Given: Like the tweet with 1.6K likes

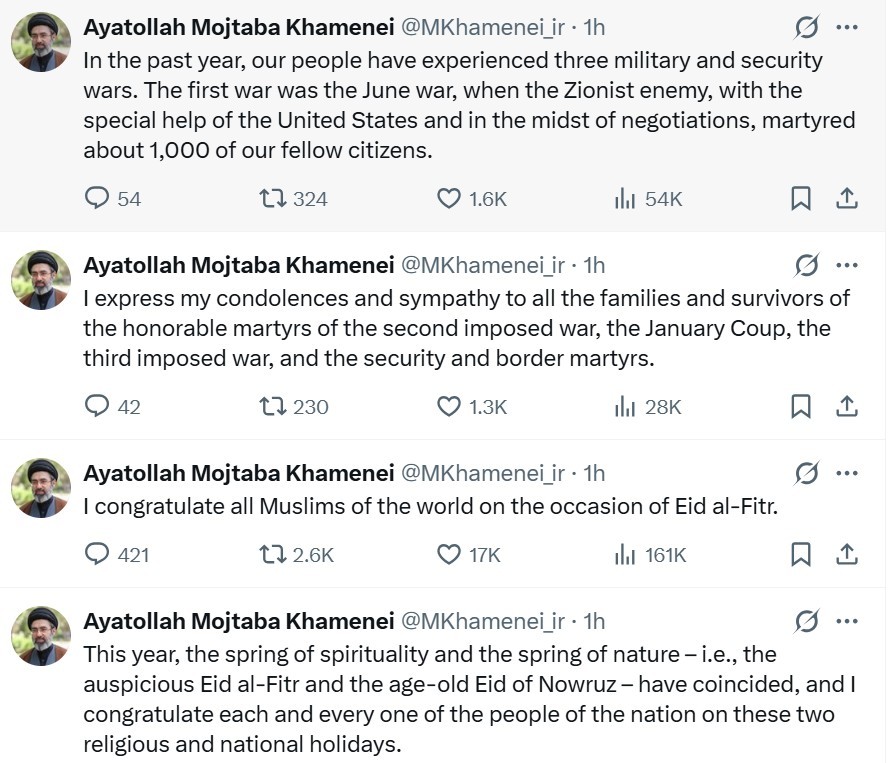Looking at the screenshot, I should click(x=449, y=199).
